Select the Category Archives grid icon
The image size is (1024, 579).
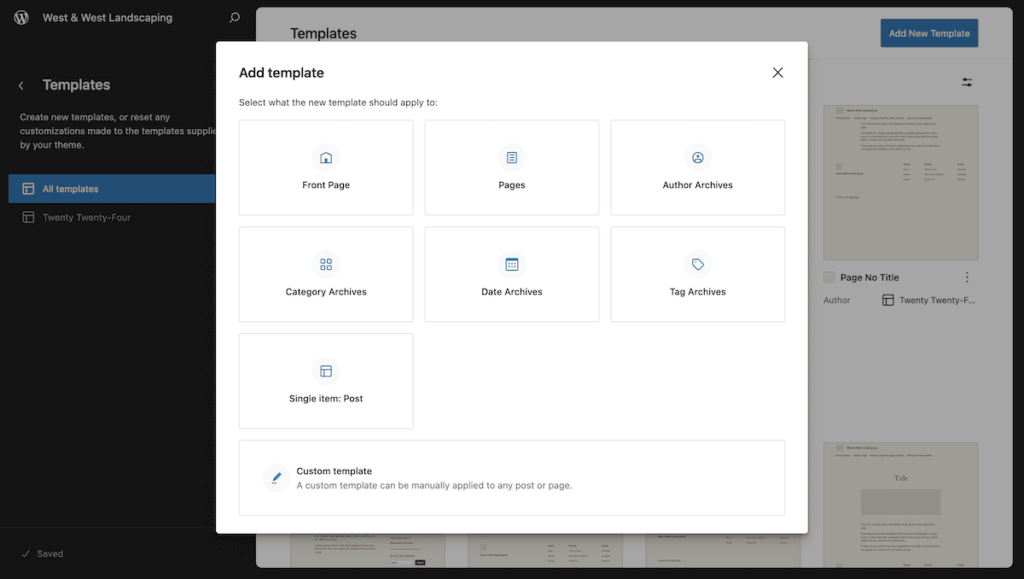point(326,264)
